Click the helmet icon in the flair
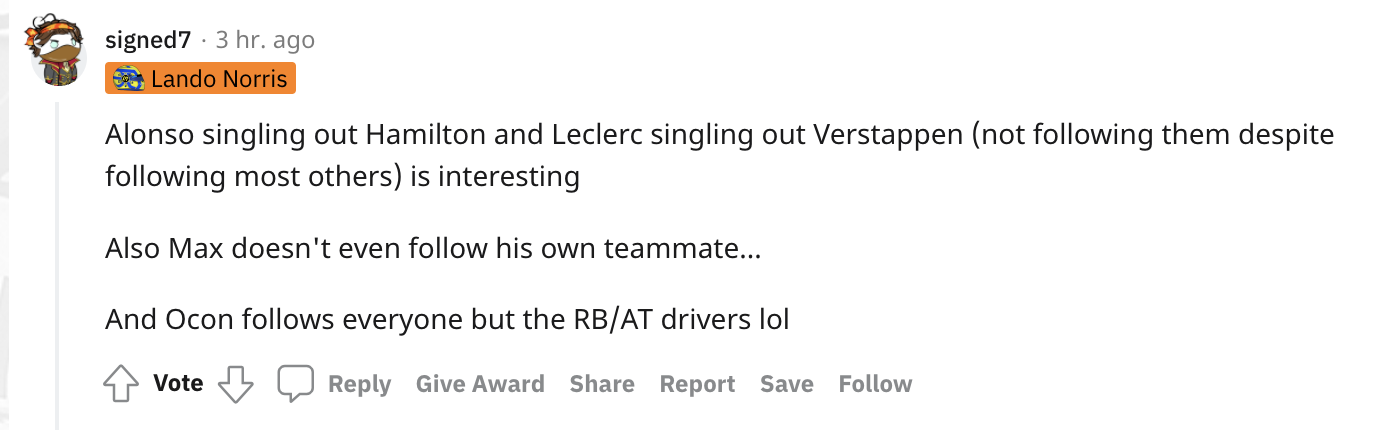Image resolution: width=1396 pixels, height=430 pixels. click(129, 78)
